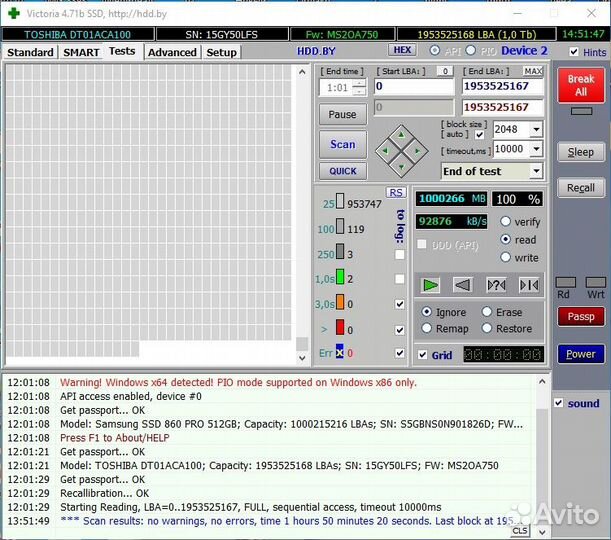Click the CLS clear log button
This screenshot has height=540, width=611.
click(520, 531)
